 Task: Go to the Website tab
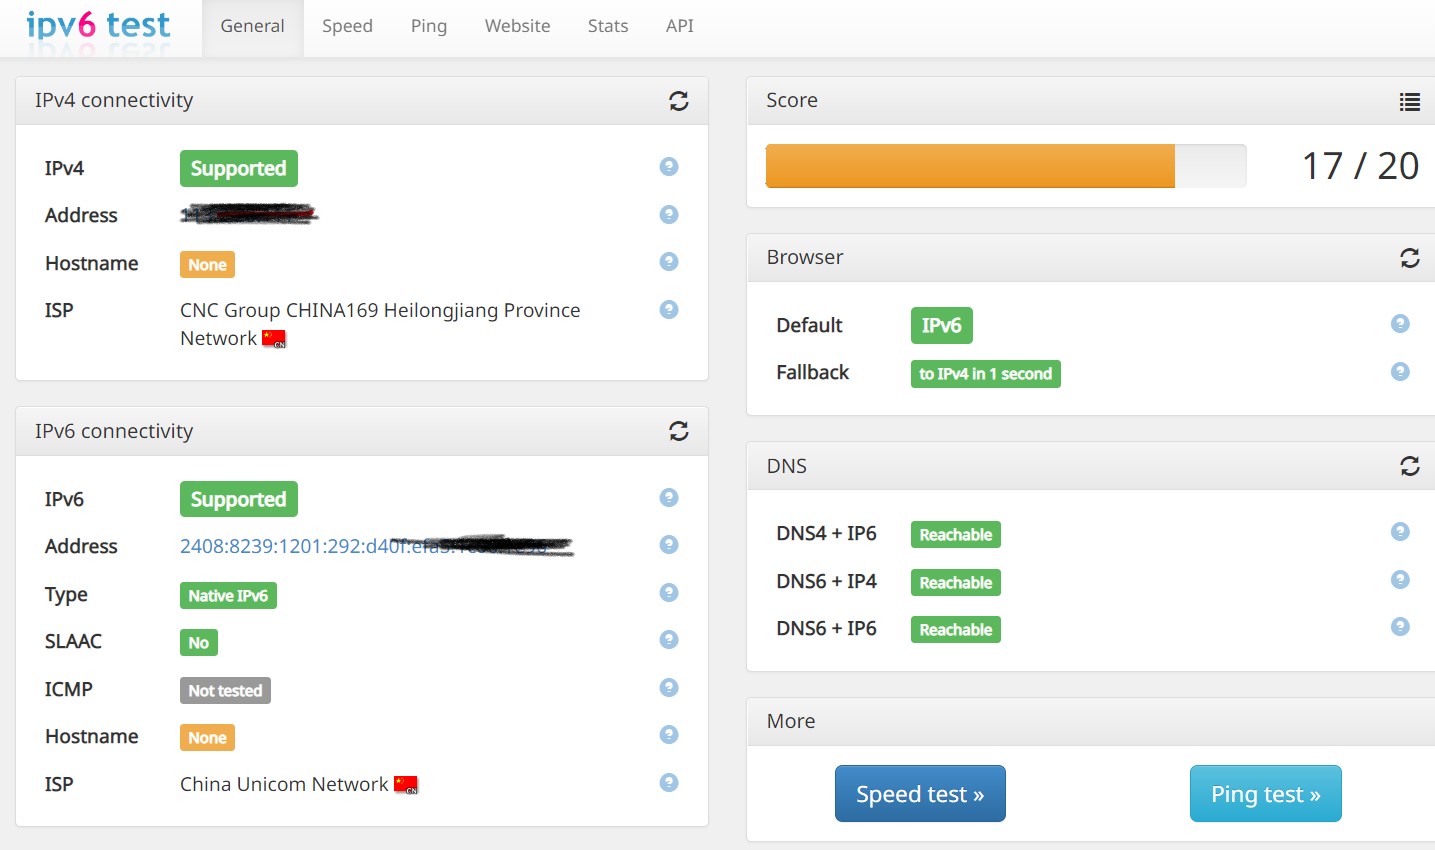tap(517, 27)
